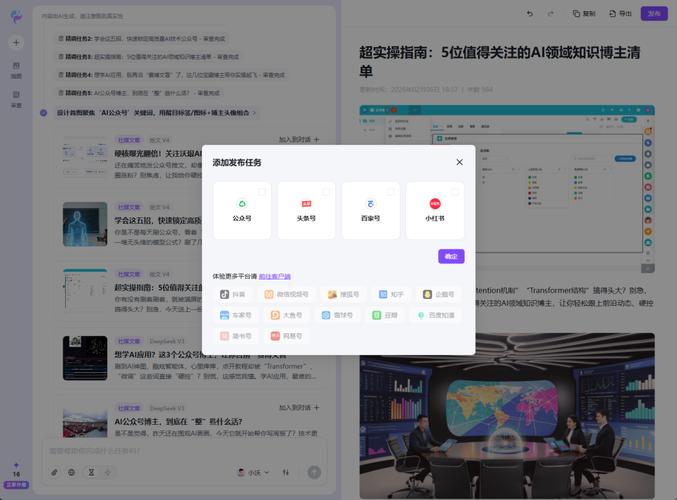
Task: Close the 添加发布任务 dialog
Action: tap(459, 162)
